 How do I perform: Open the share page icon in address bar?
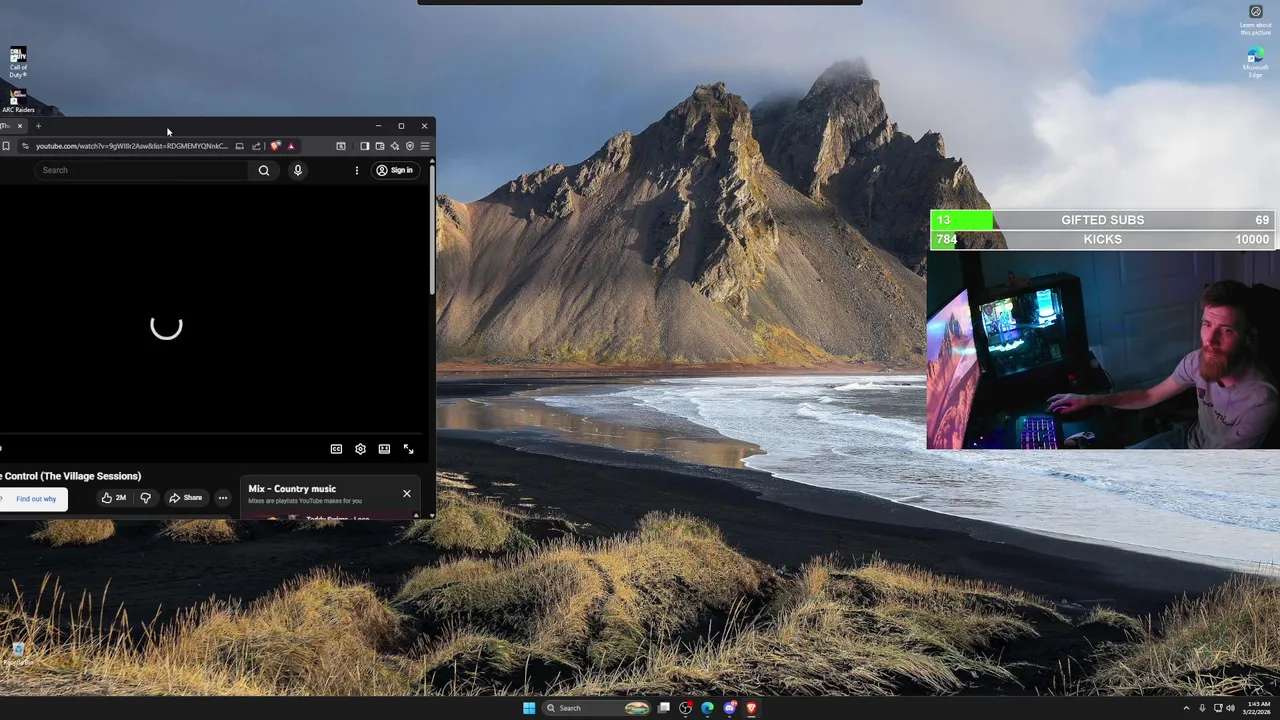coord(256,146)
